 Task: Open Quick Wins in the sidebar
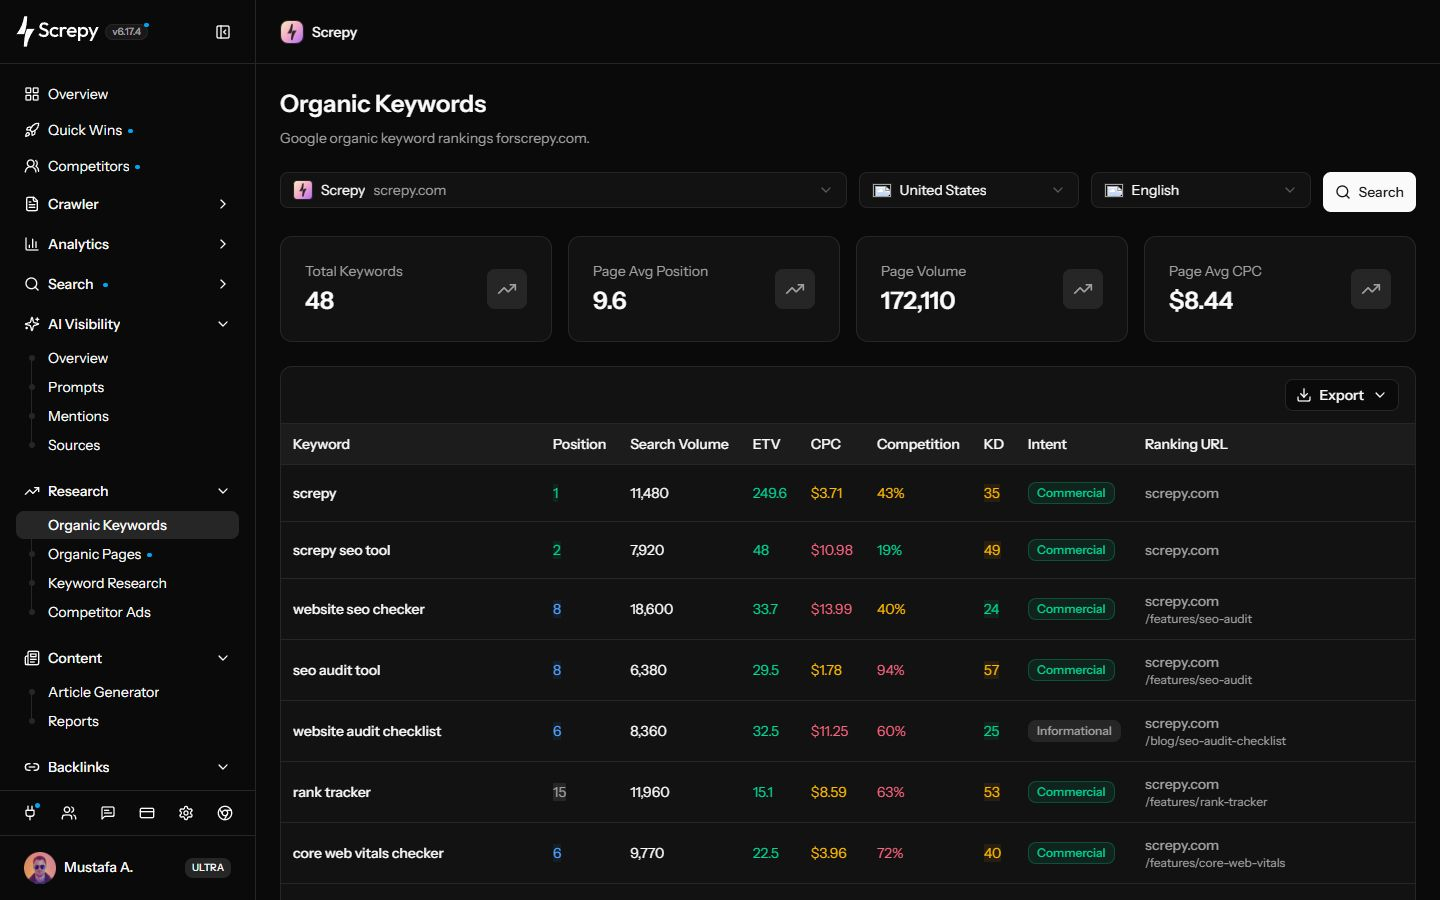click(x=127, y=130)
